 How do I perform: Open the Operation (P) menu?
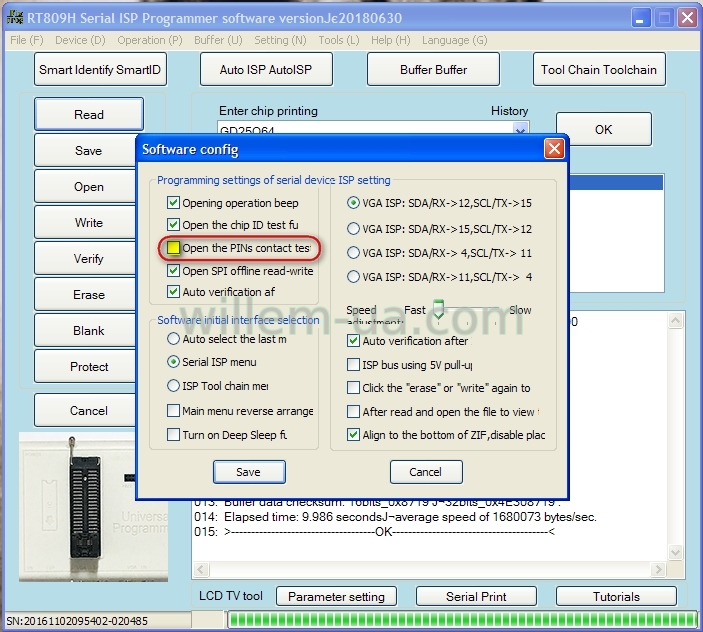click(x=150, y=40)
